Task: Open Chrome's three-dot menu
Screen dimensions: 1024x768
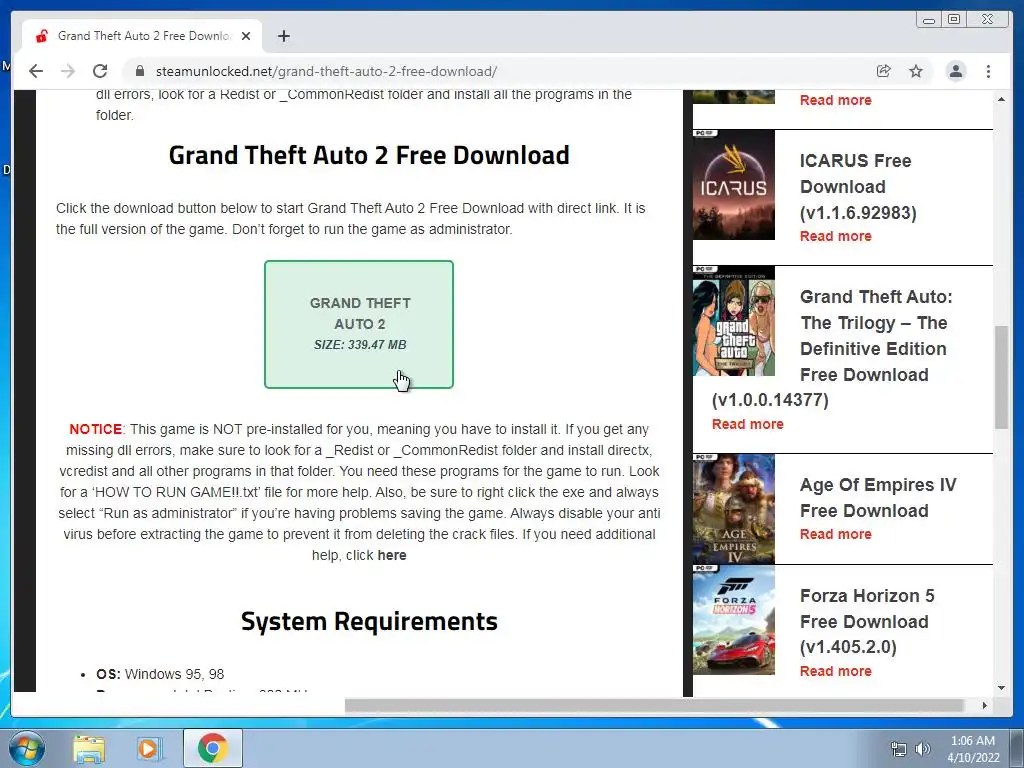Action: pos(988,71)
